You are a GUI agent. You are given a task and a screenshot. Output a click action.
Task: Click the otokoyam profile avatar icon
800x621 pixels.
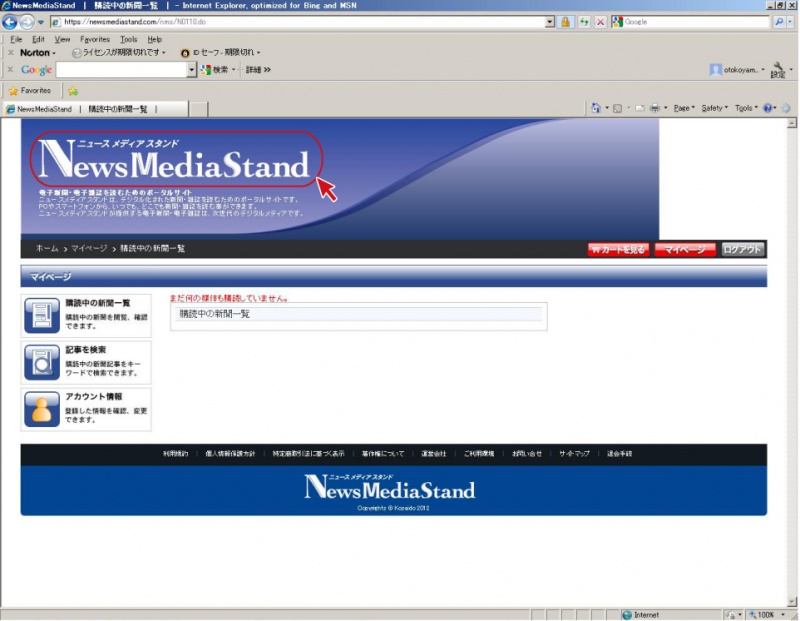click(x=715, y=70)
